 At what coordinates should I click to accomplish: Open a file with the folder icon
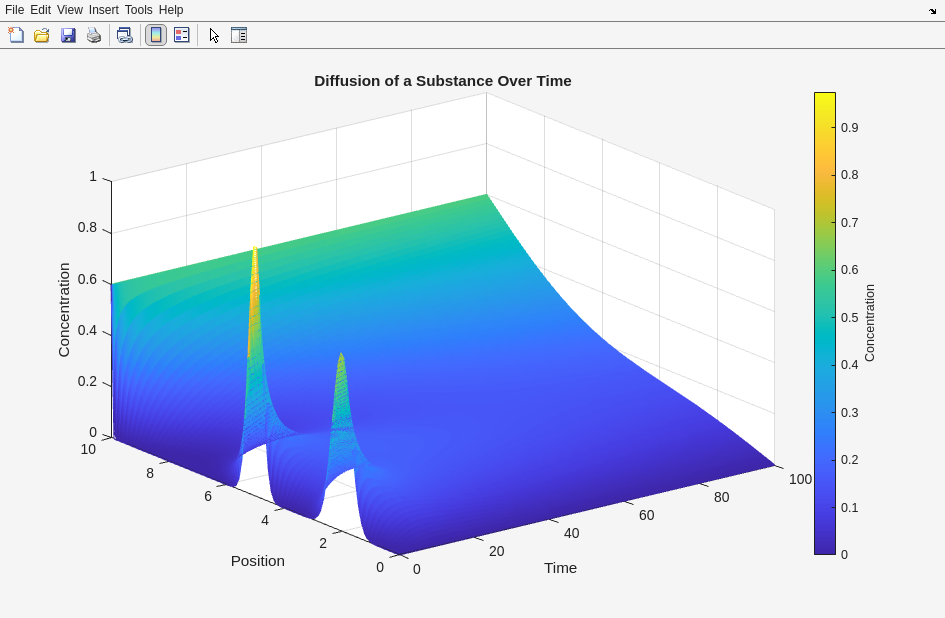point(42,35)
